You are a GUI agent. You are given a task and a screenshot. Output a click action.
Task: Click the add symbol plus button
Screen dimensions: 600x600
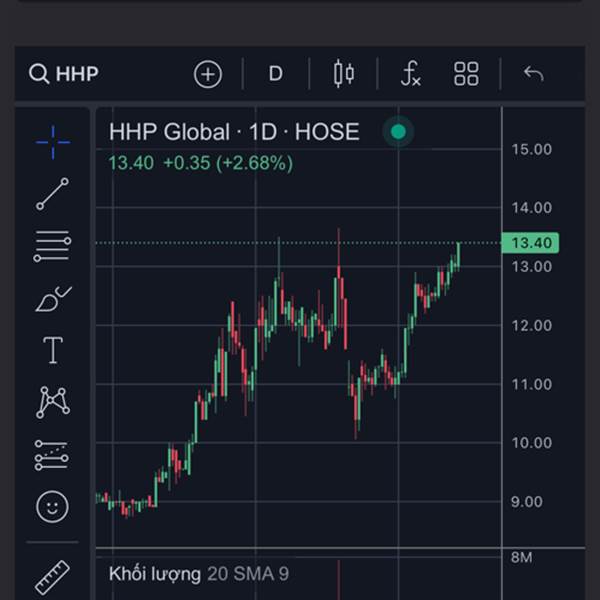click(x=207, y=74)
